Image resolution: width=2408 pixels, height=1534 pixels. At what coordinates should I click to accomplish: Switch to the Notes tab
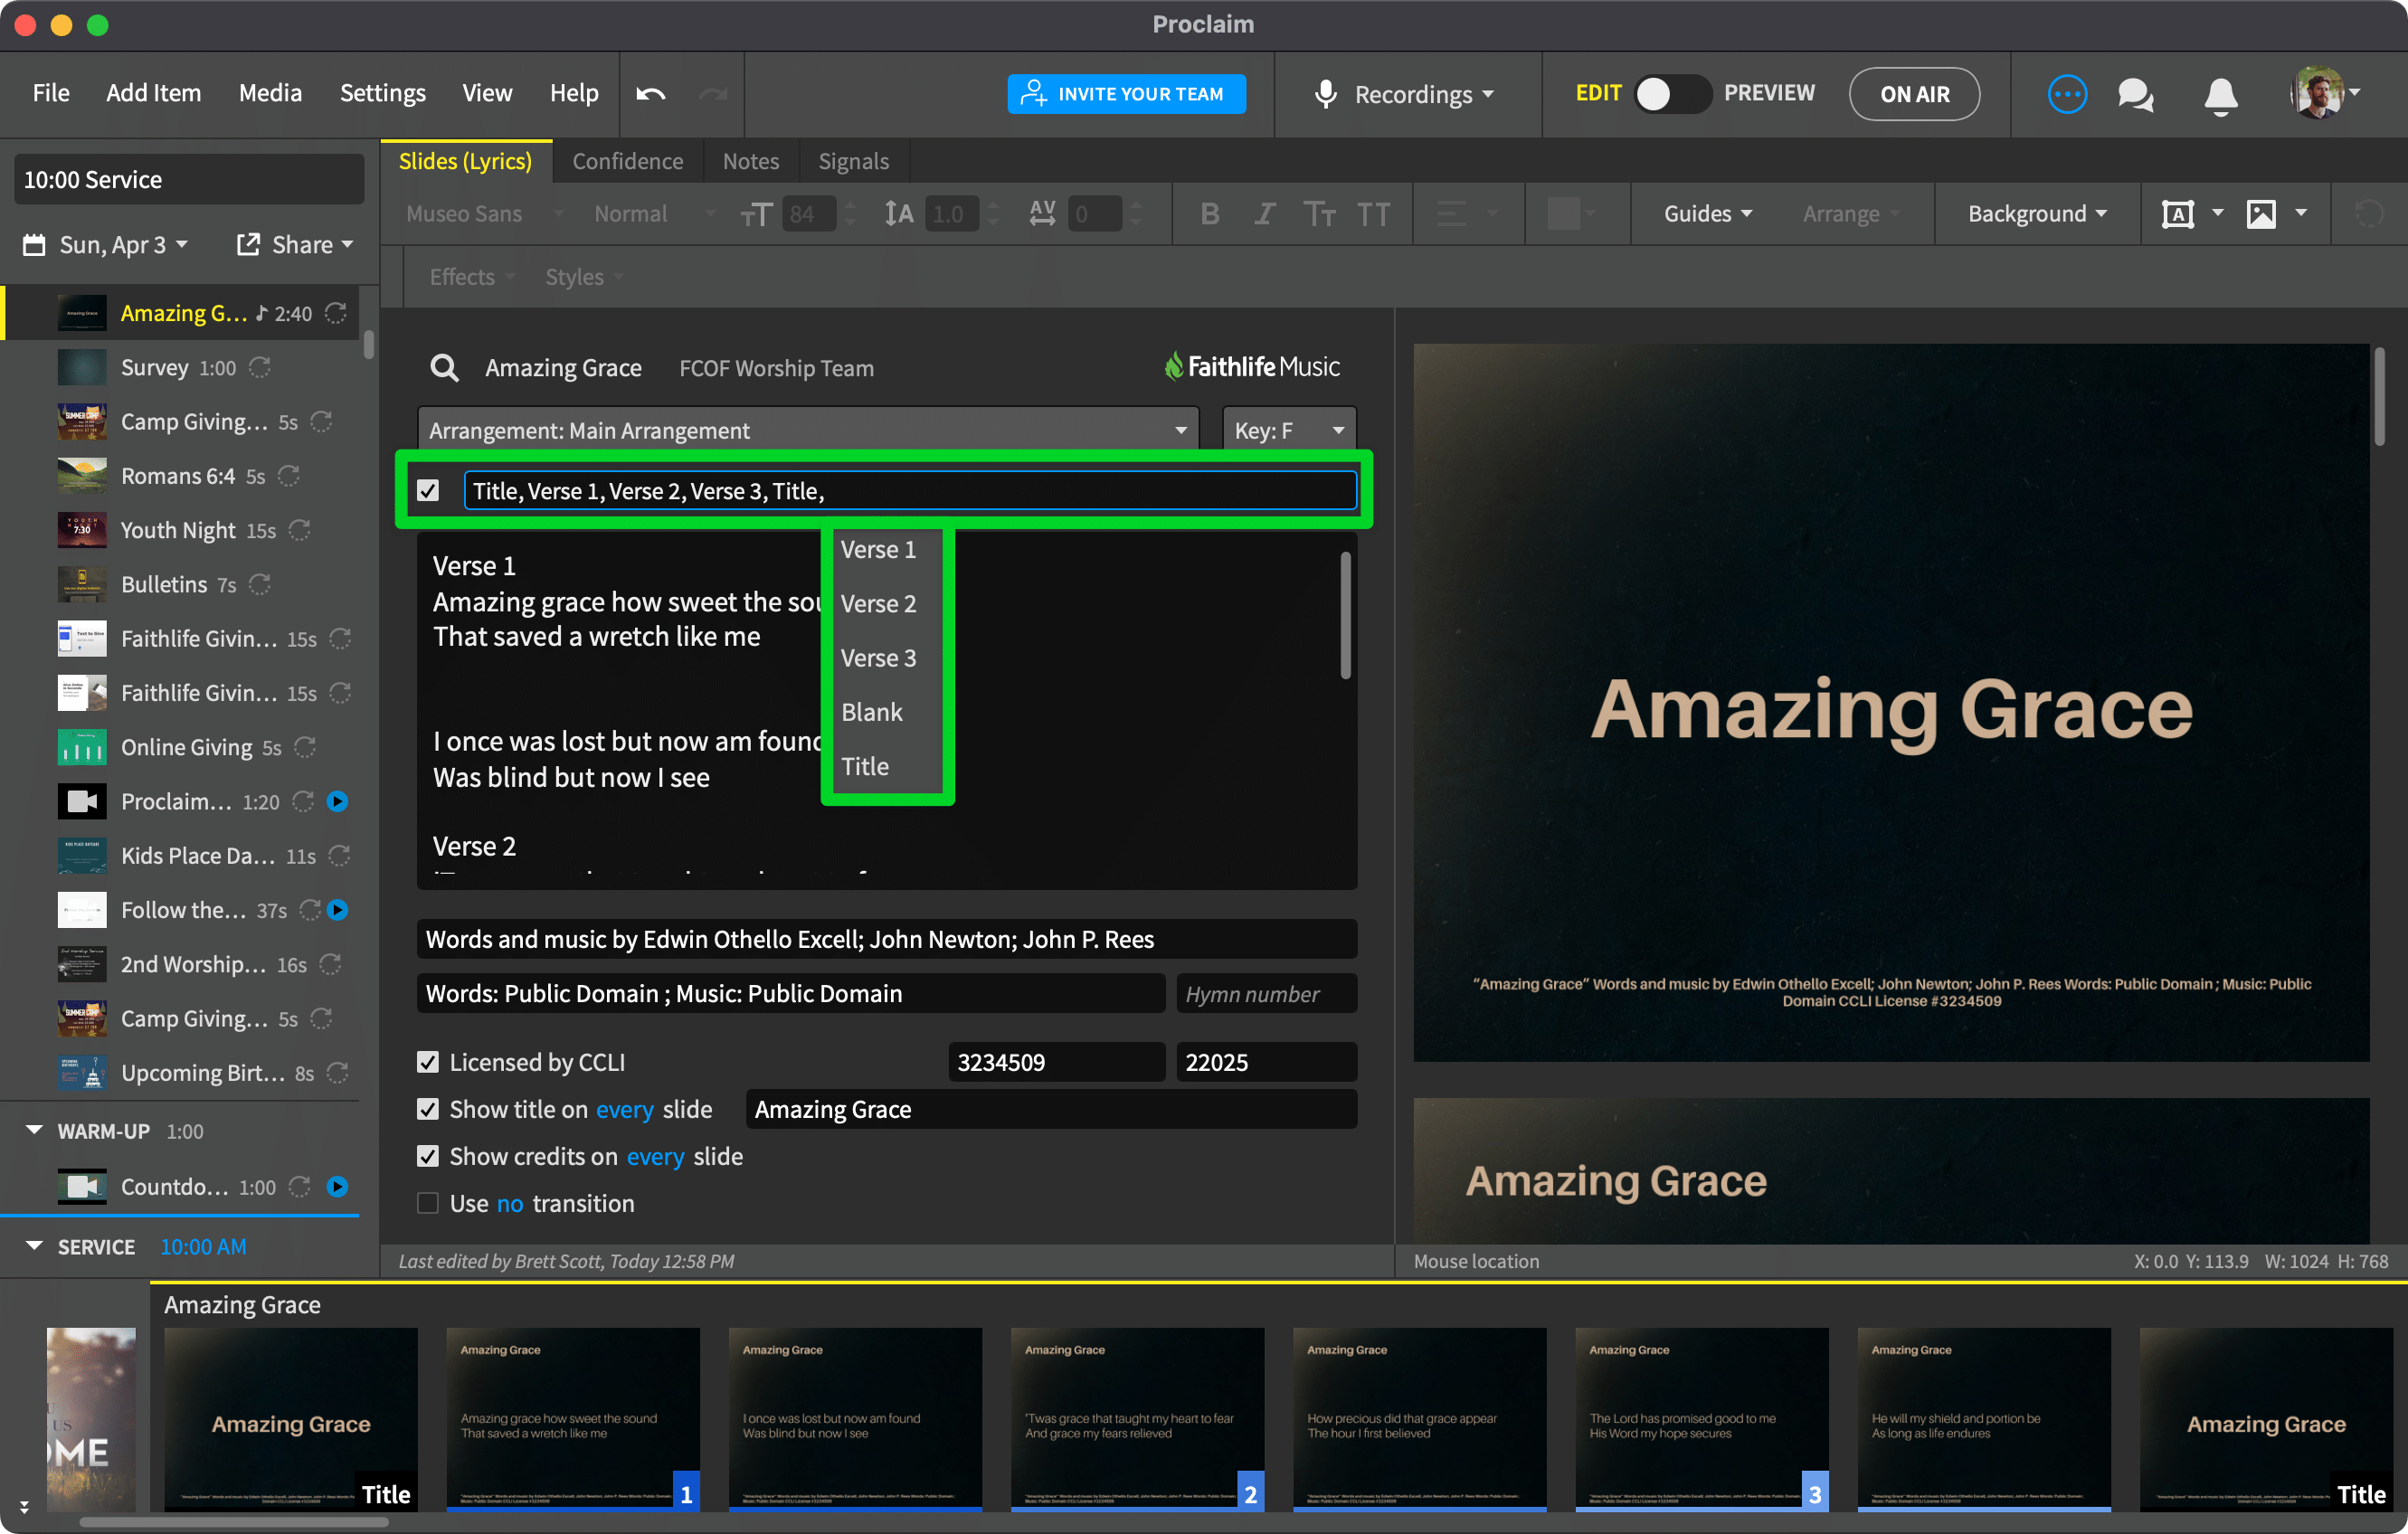click(750, 161)
